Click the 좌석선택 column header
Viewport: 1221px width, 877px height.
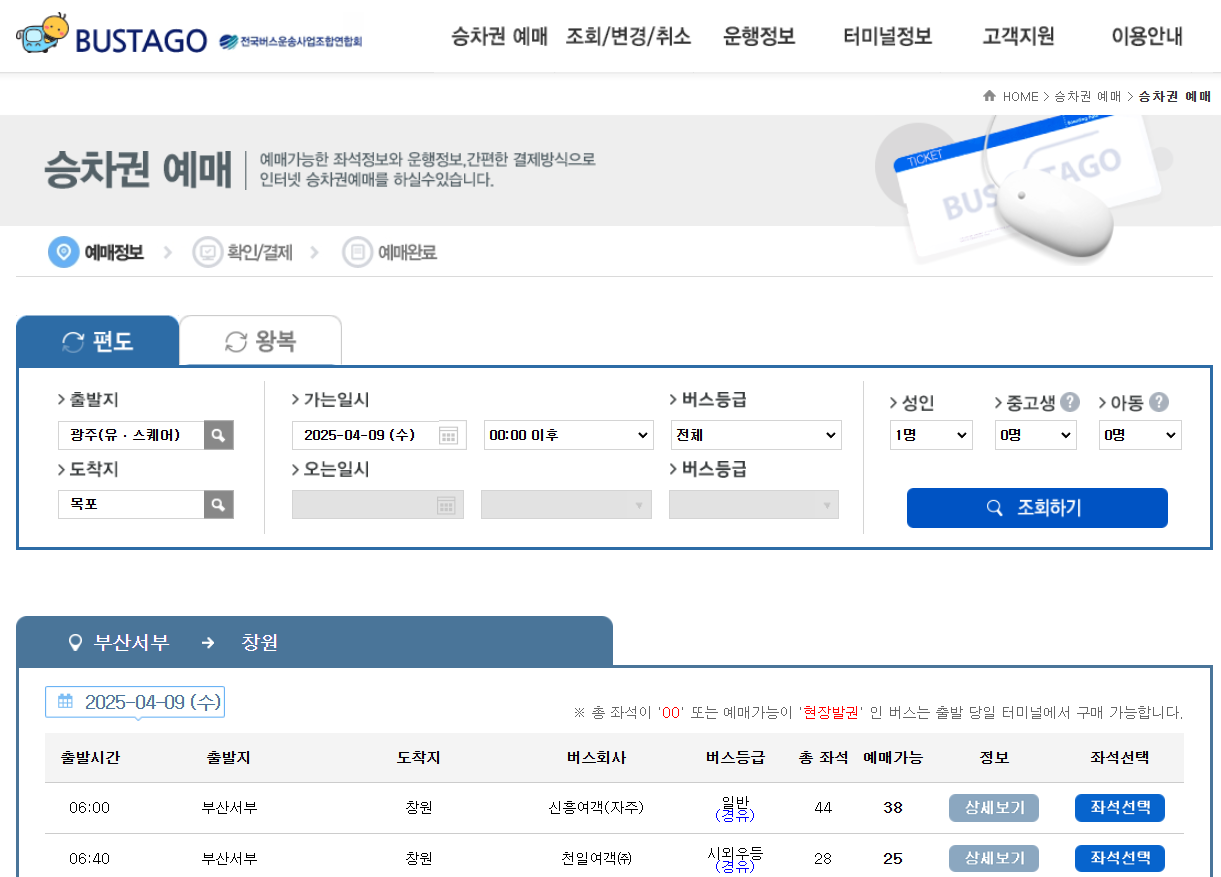[1120, 758]
